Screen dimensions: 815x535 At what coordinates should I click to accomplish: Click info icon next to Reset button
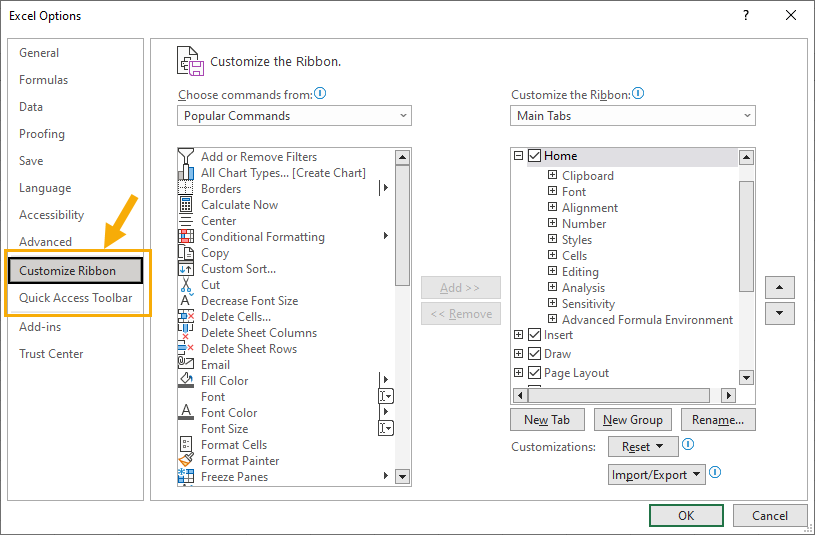pyautogui.click(x=688, y=445)
